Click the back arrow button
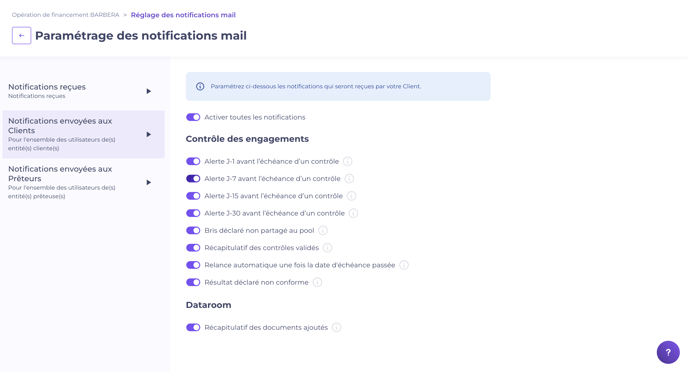This screenshot has width=688, height=372. (22, 36)
